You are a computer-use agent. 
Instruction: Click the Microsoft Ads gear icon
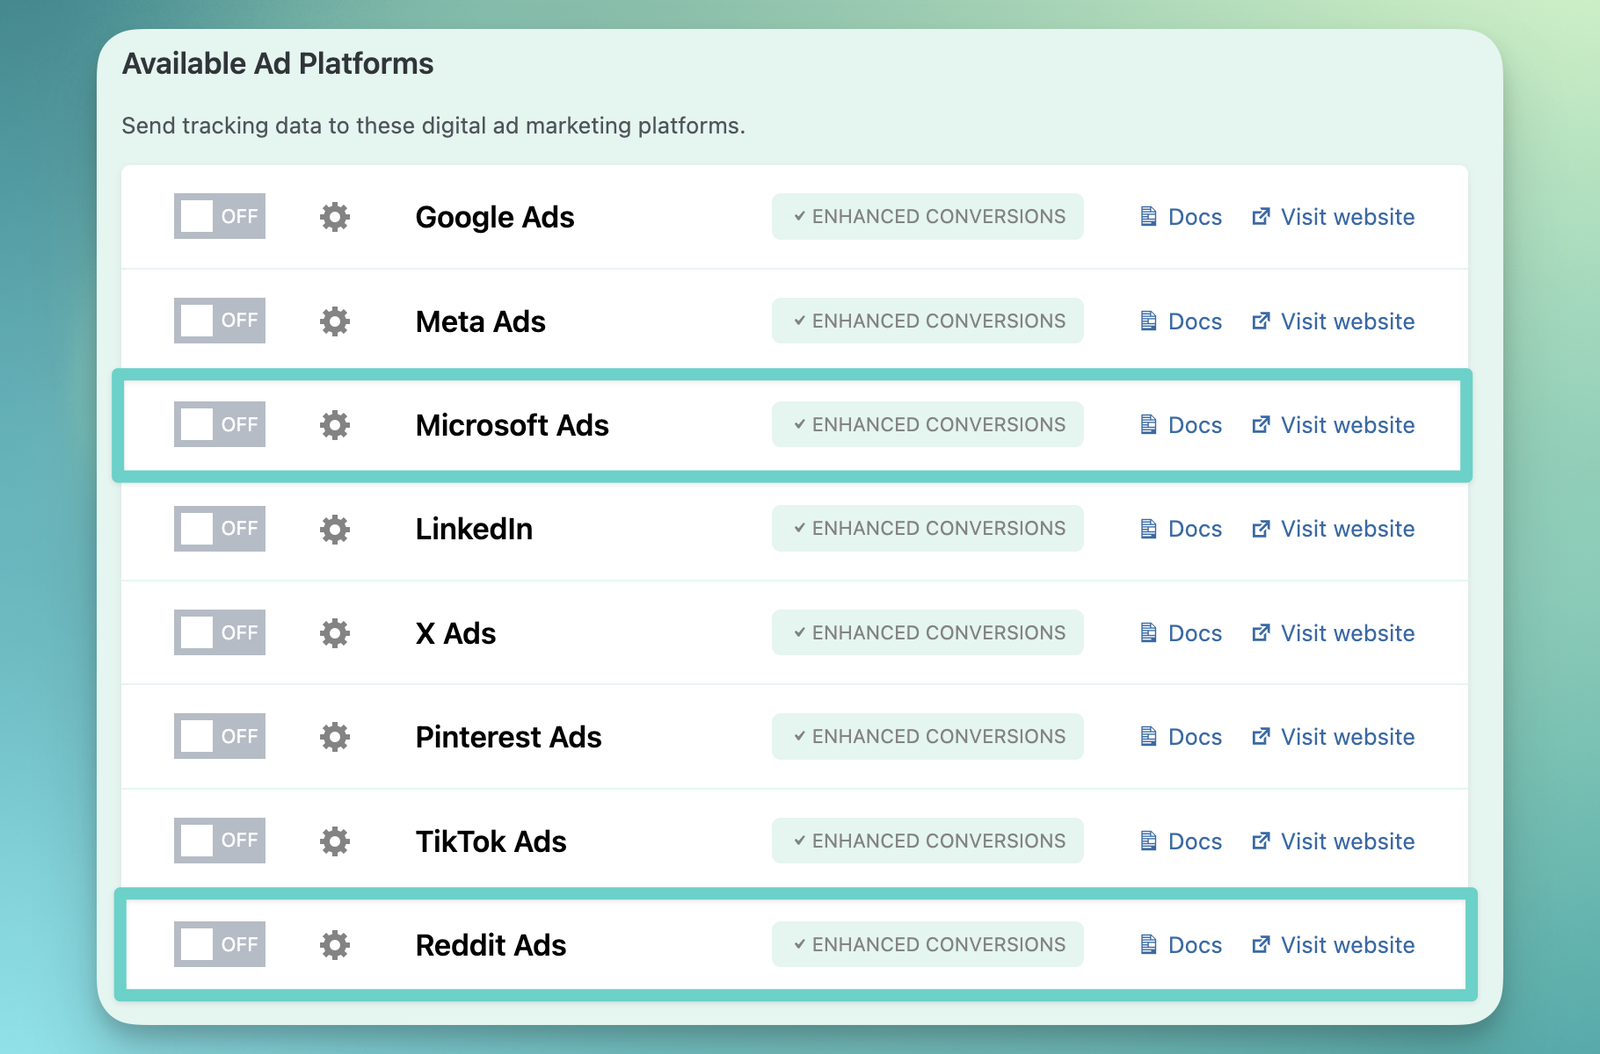coord(335,425)
